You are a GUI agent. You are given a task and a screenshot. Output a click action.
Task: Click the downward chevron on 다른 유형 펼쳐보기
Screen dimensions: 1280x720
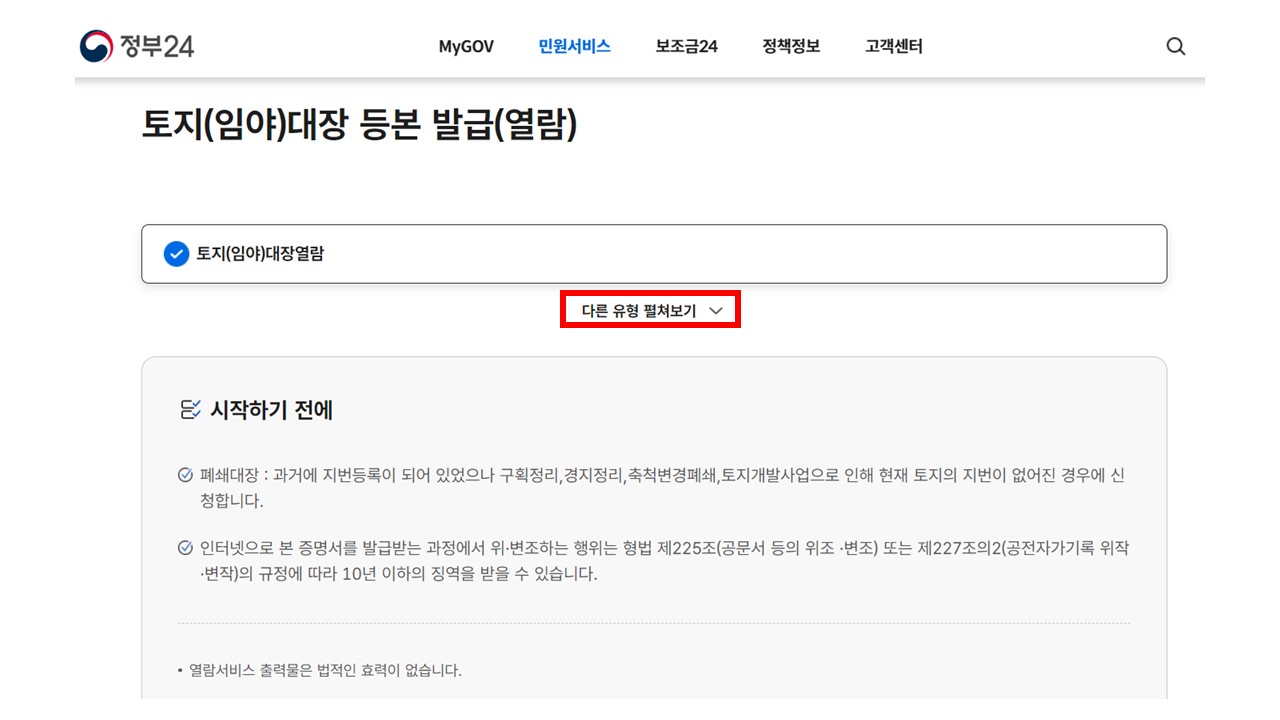pos(716,310)
